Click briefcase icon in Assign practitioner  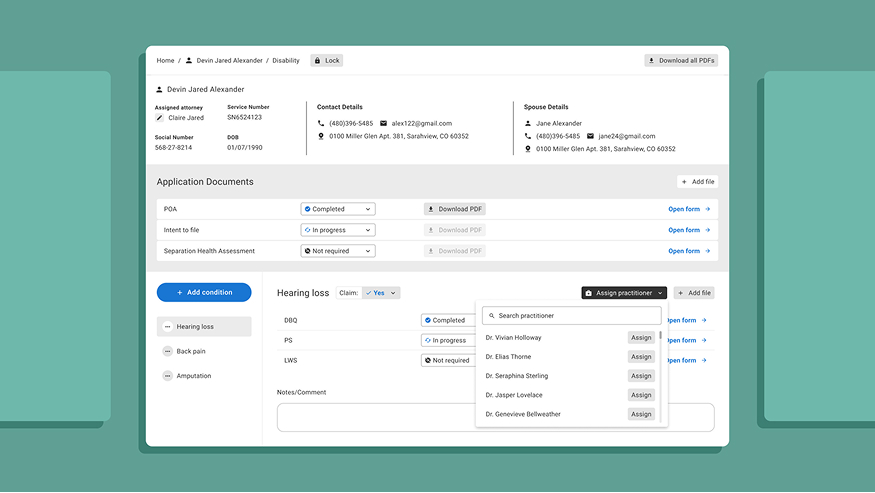(x=588, y=293)
